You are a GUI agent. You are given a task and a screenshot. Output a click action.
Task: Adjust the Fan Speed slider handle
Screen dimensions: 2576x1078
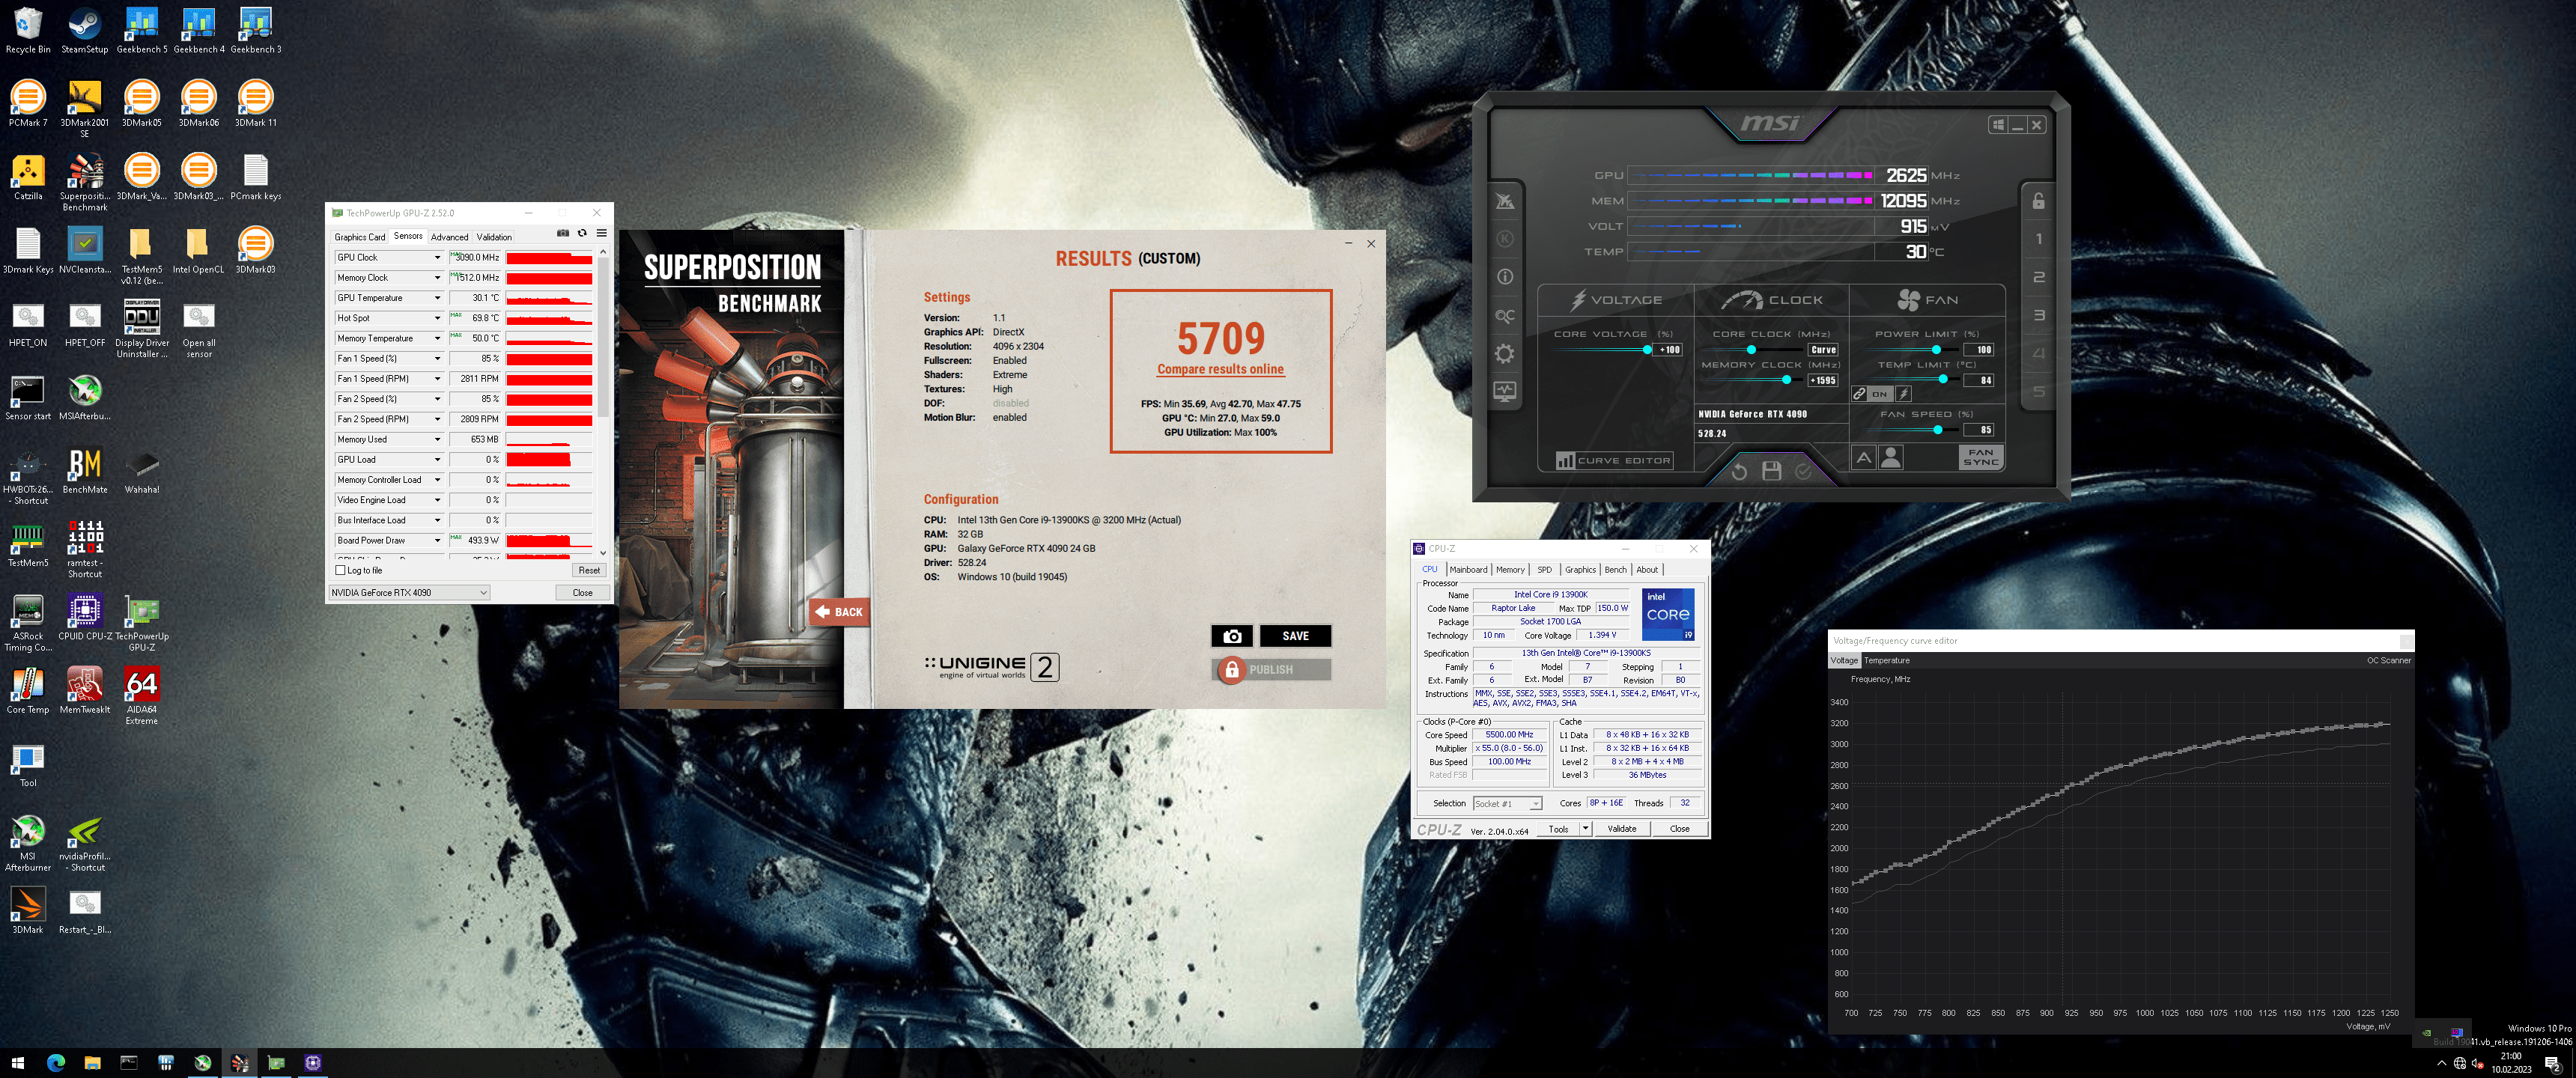tap(1937, 430)
